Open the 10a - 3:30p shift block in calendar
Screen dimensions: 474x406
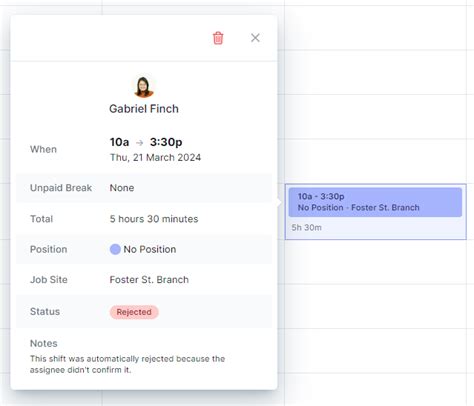375,202
